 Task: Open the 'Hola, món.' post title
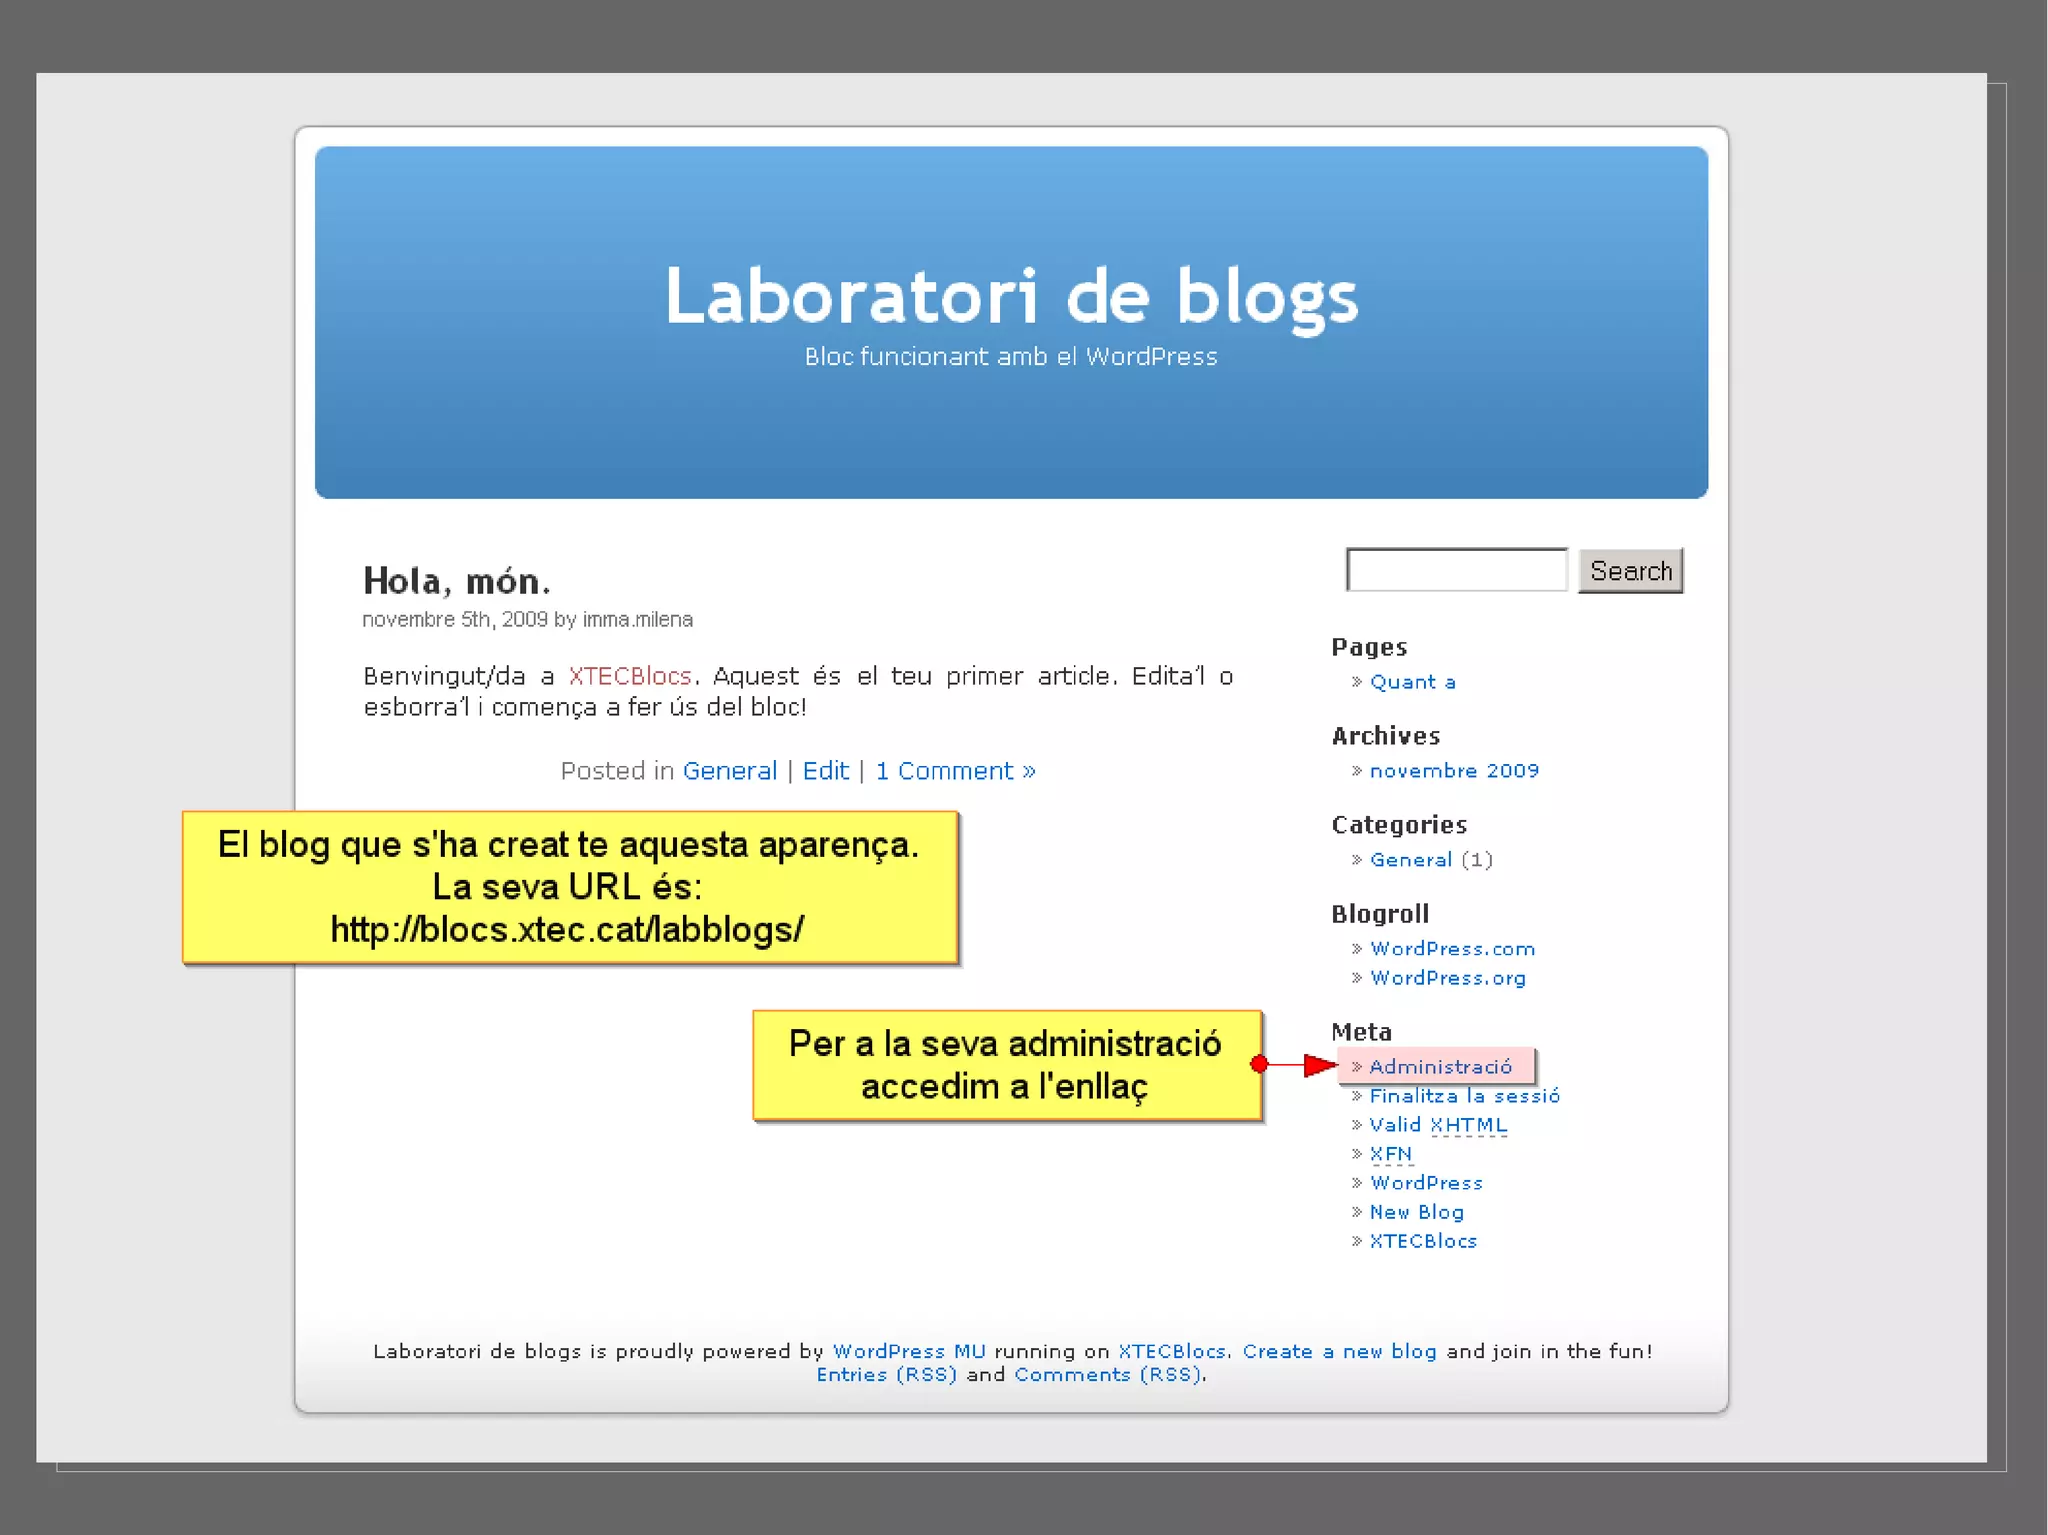[456, 581]
